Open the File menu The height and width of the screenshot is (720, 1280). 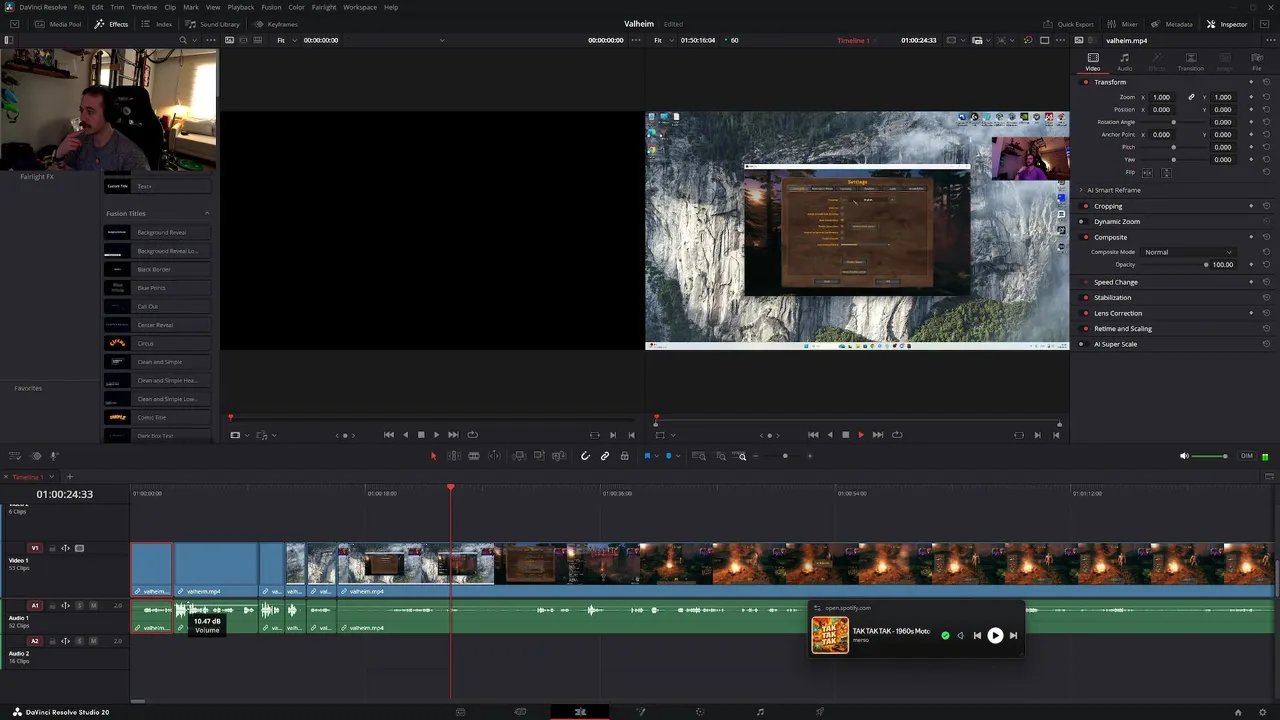pyautogui.click(x=79, y=7)
